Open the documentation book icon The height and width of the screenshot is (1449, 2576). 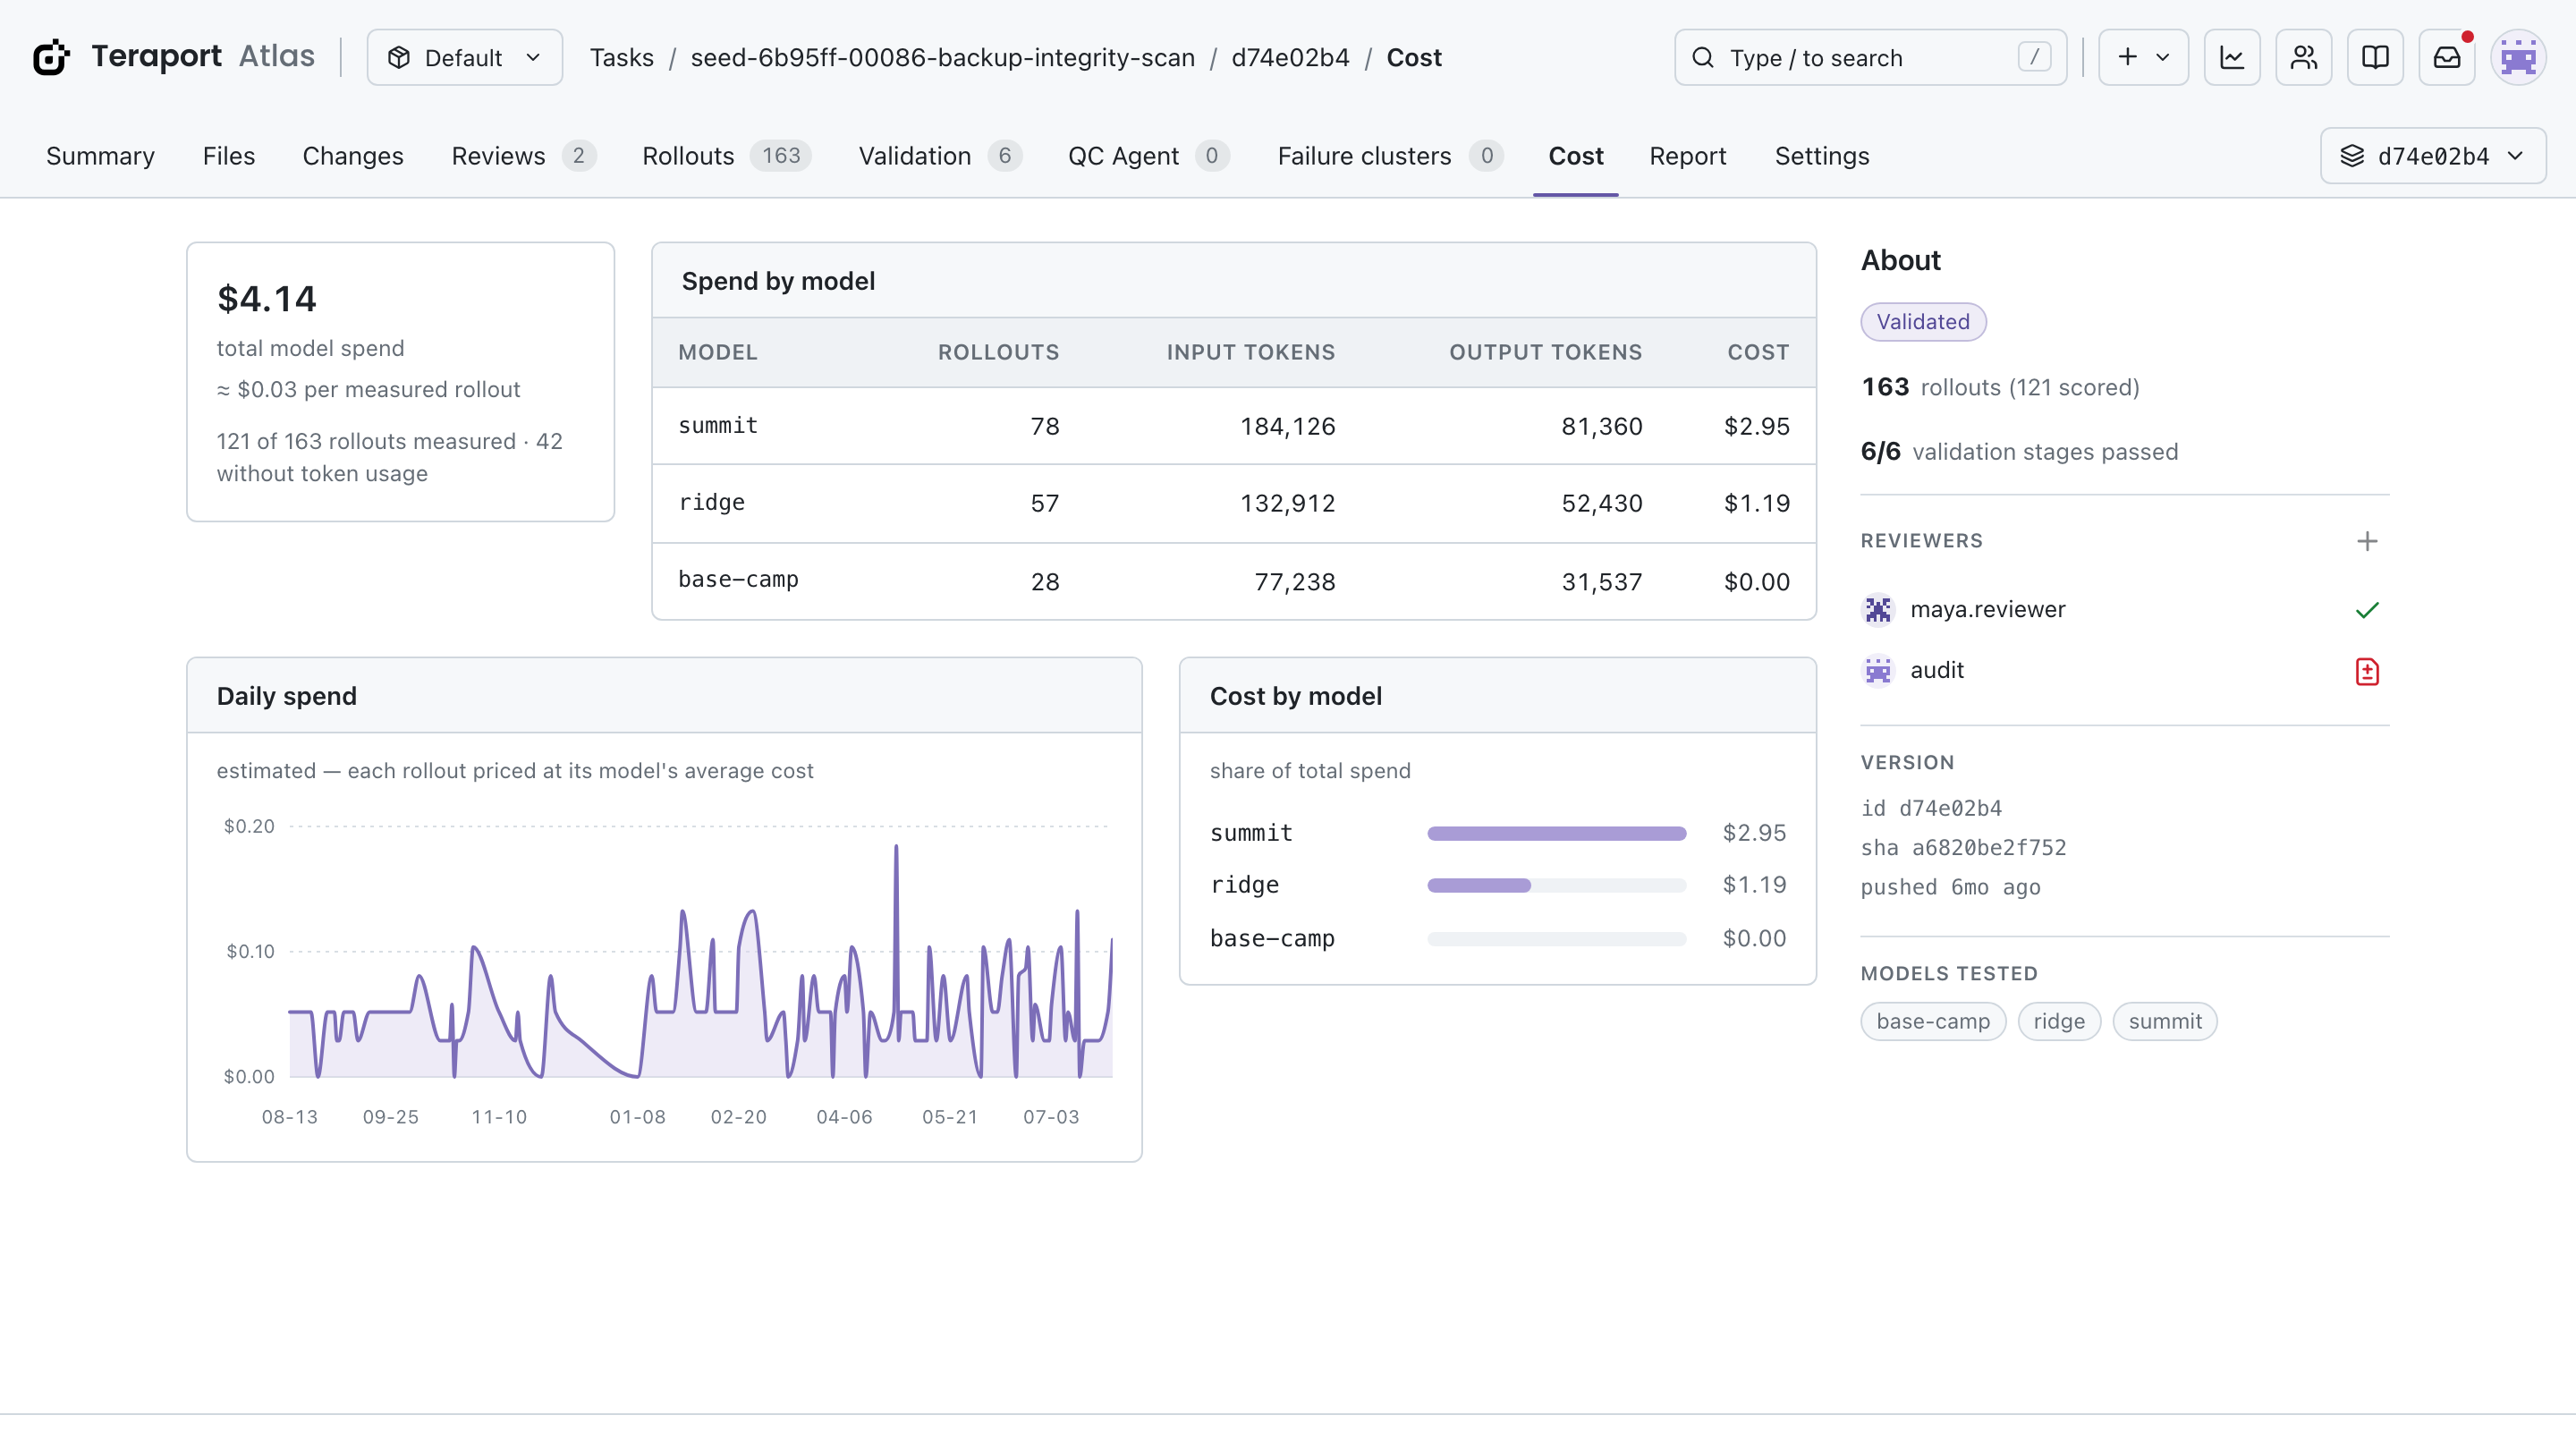pos(2375,57)
